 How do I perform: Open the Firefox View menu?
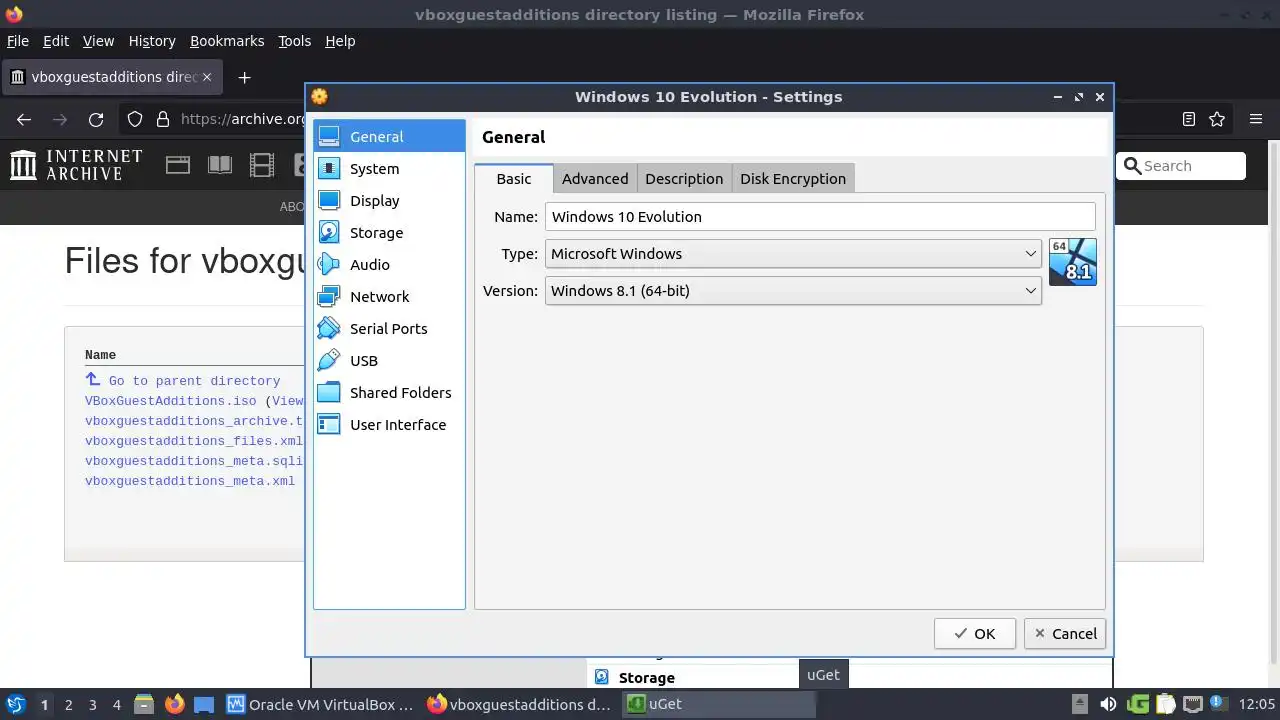coord(98,41)
